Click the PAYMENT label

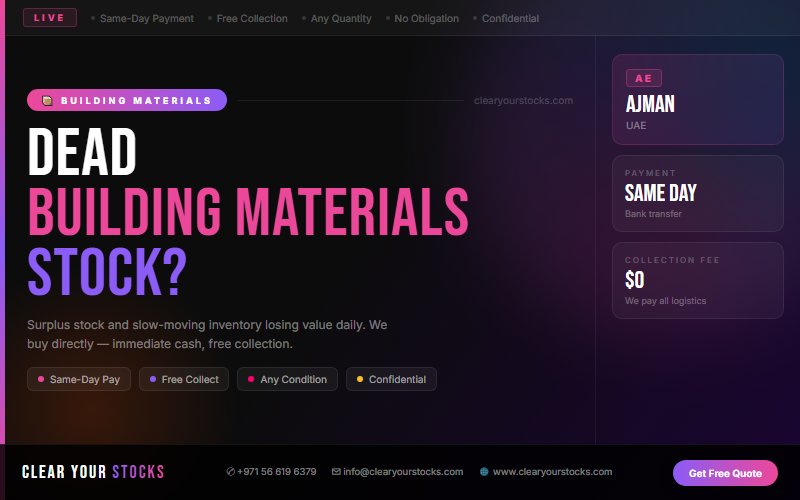650,173
